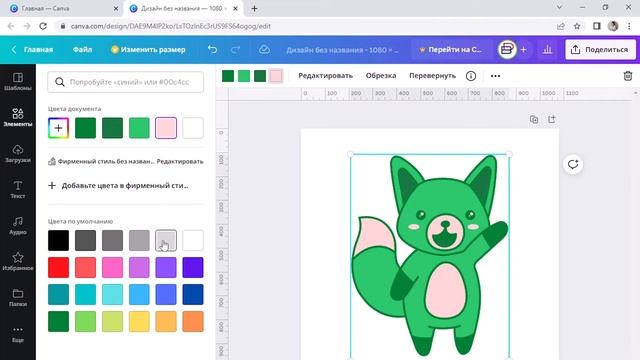The image size is (640, 360).
Task: Open the tab search dropdown chevron
Action: tap(559, 7)
